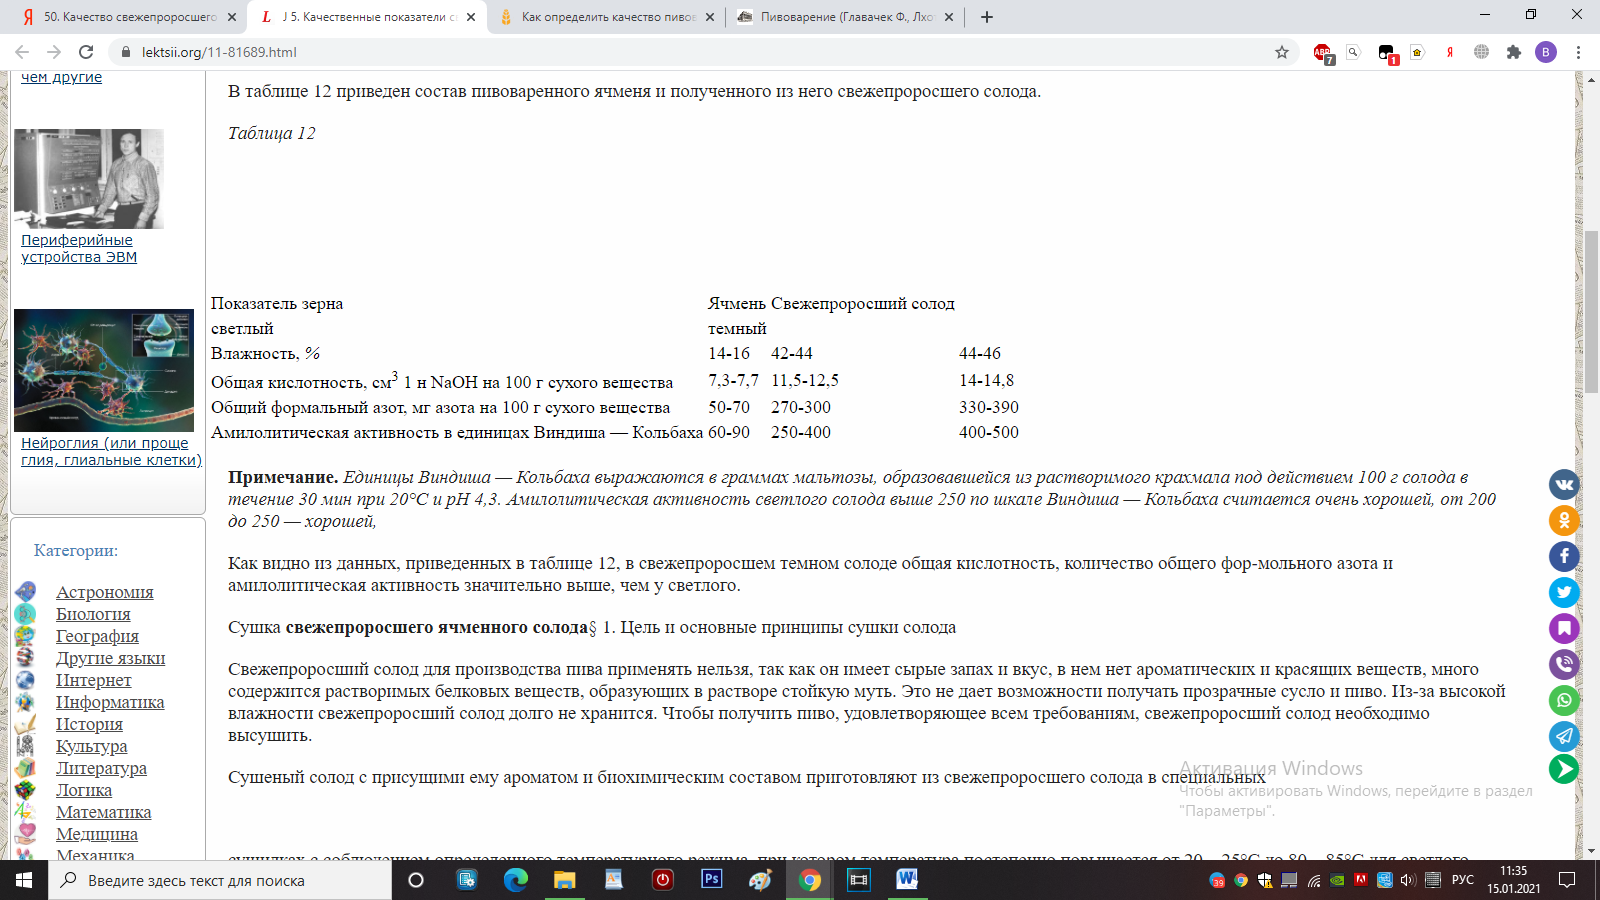1600x900 pixels.
Task: Go forward to the next page
Action: click(x=54, y=52)
